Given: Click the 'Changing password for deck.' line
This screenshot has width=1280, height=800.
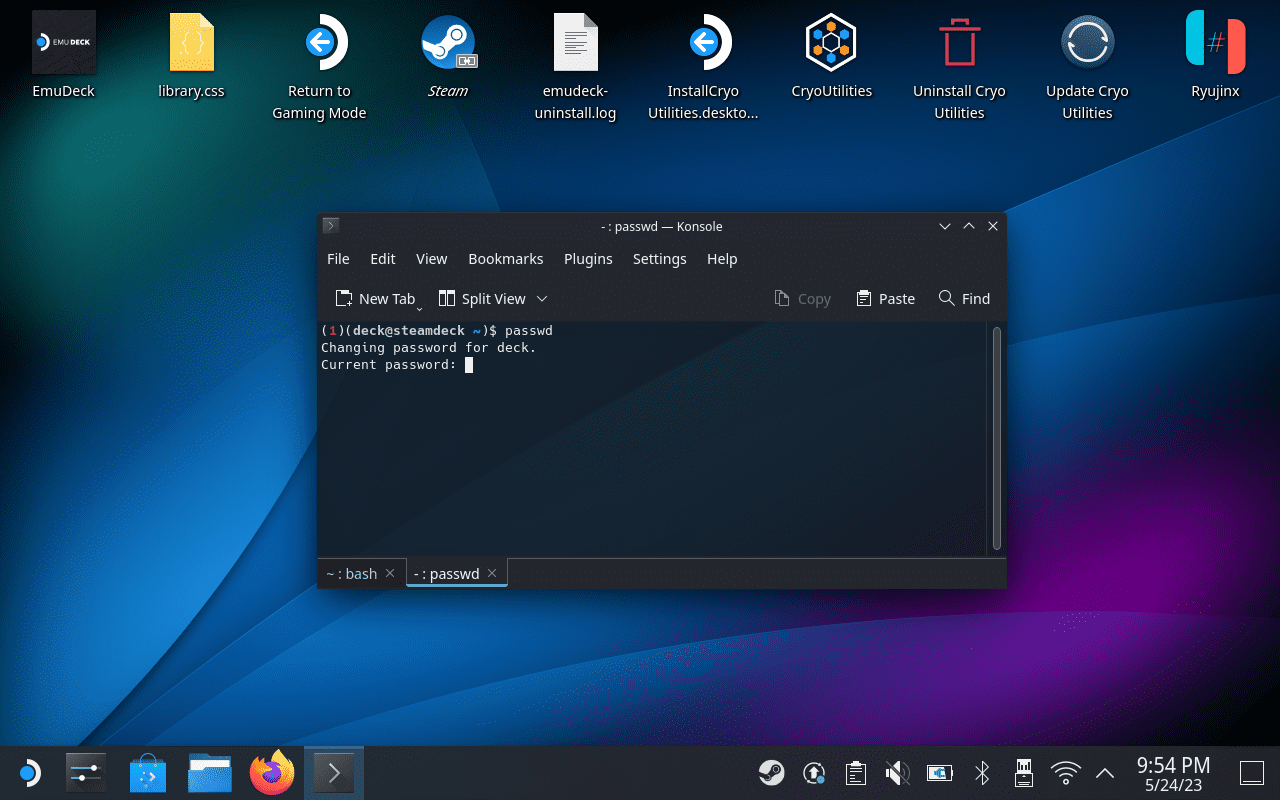Looking at the screenshot, I should click(x=428, y=348).
